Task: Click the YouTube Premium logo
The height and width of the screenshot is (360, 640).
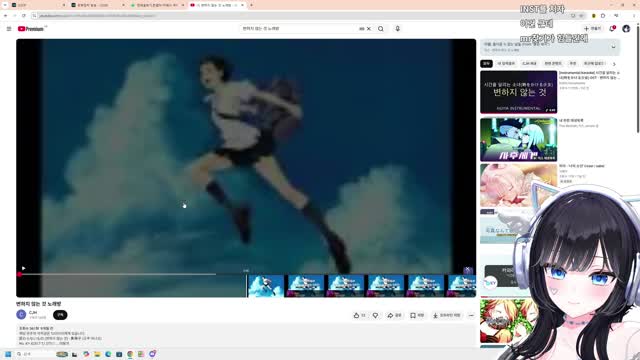Action: tap(31, 29)
